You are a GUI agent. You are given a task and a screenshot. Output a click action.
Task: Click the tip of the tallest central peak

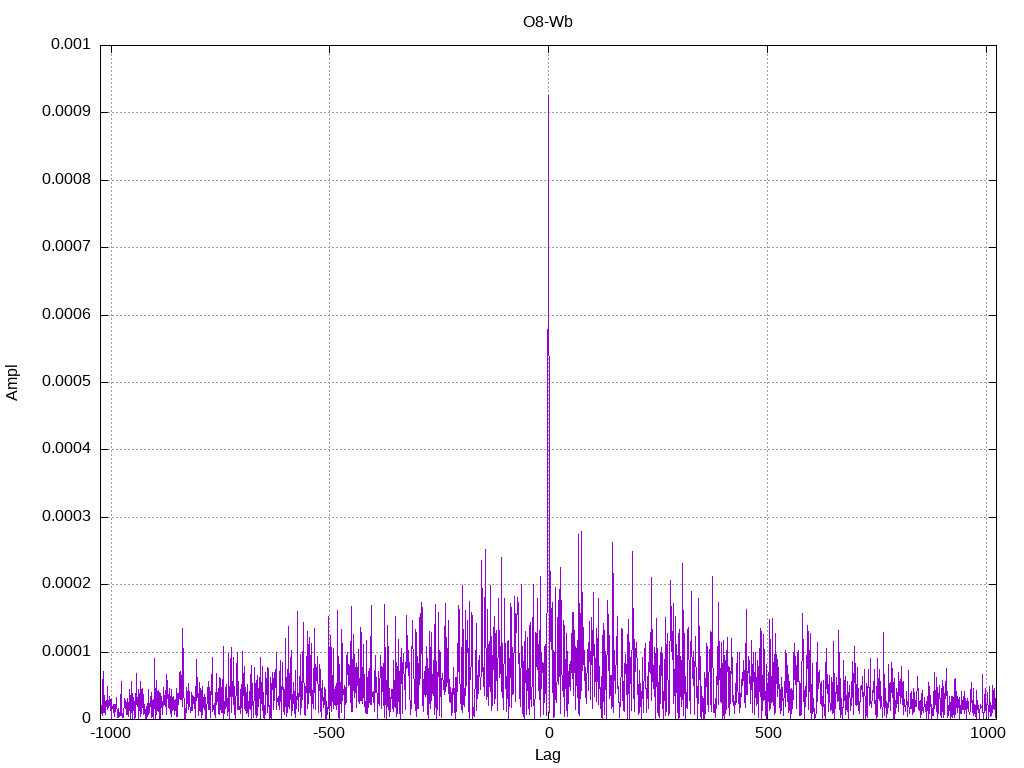tap(548, 96)
